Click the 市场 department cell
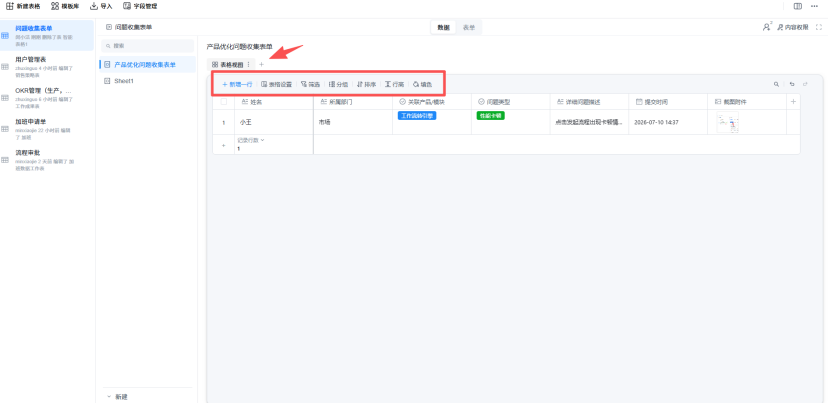828x404 pixels. click(352, 122)
